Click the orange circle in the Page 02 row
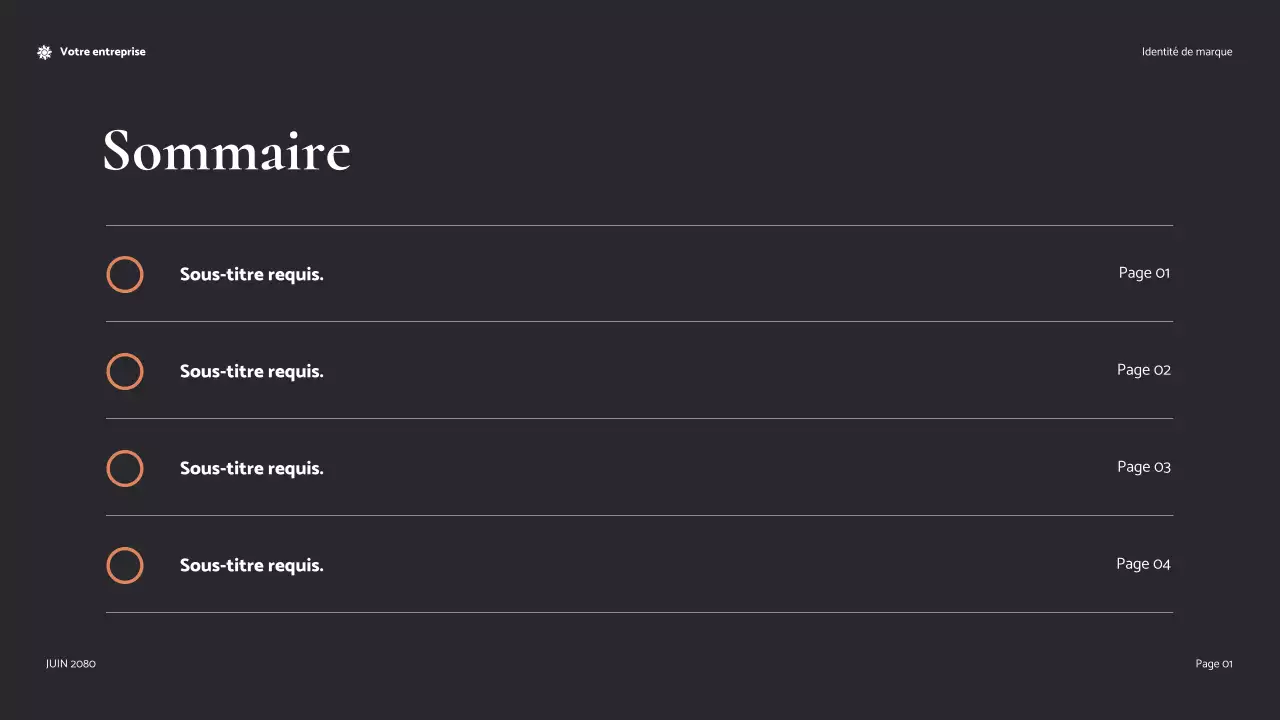Viewport: 1280px width, 720px height. click(125, 372)
